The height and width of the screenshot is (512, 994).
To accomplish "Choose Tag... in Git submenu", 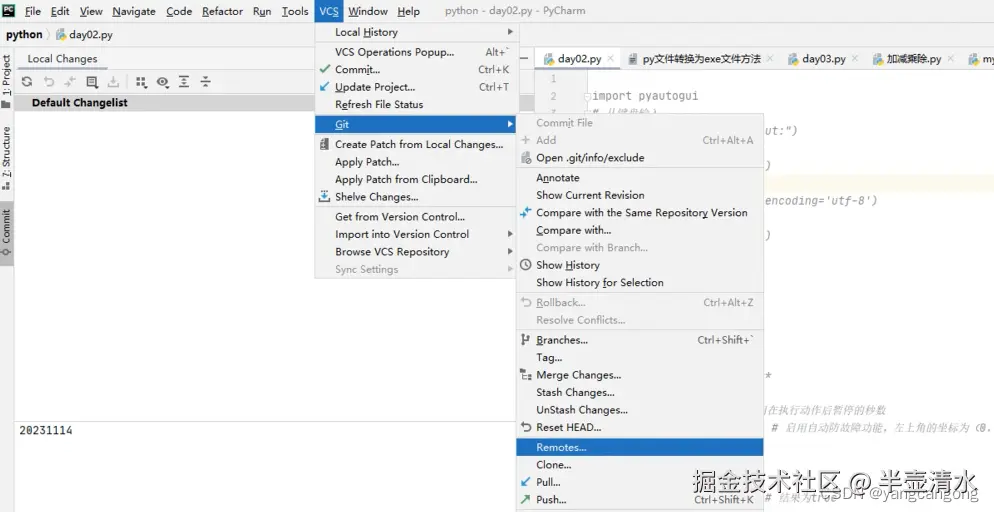I will [640, 357].
